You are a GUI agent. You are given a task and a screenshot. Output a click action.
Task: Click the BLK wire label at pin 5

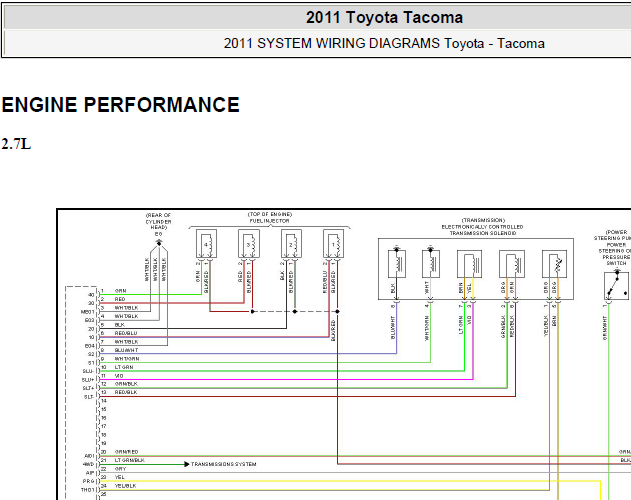click(120, 324)
